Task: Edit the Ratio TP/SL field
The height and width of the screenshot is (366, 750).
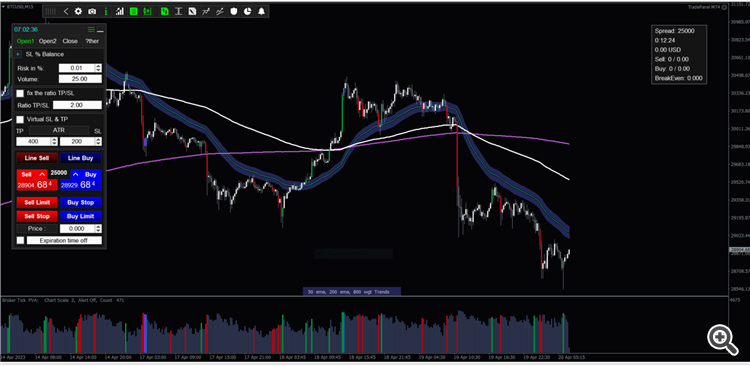Action: pos(77,105)
